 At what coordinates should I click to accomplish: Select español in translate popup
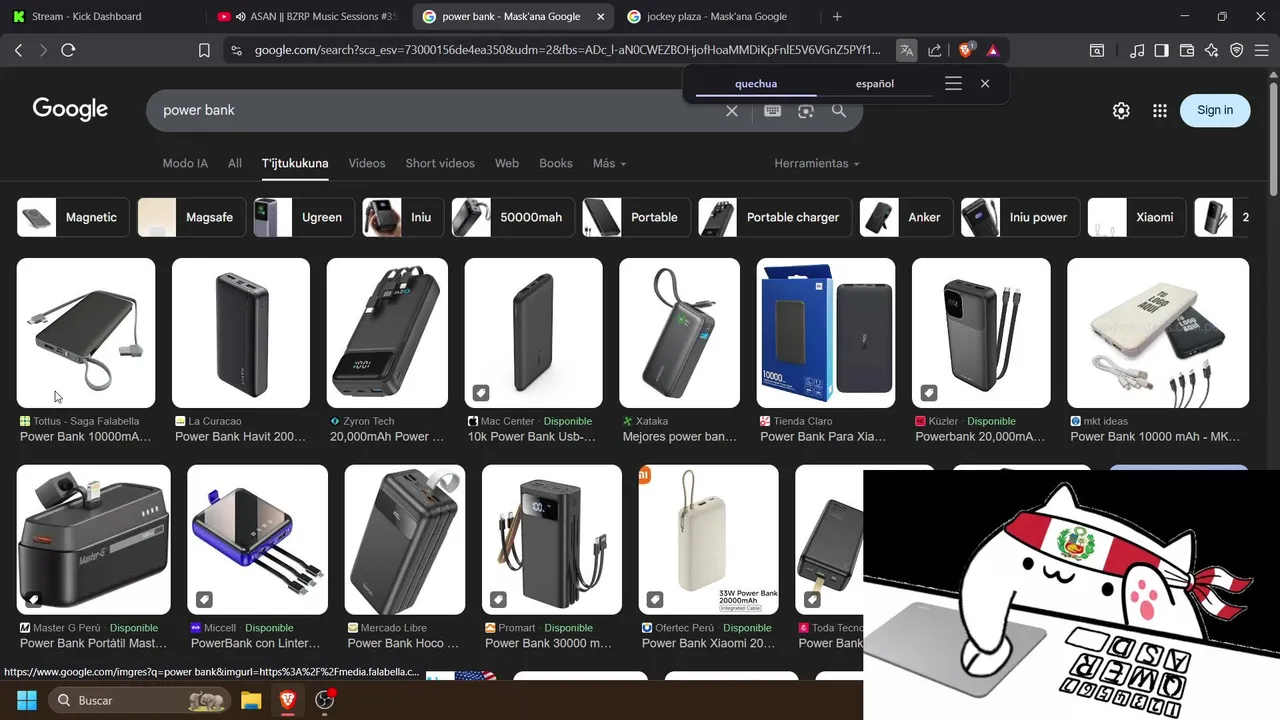point(875,84)
